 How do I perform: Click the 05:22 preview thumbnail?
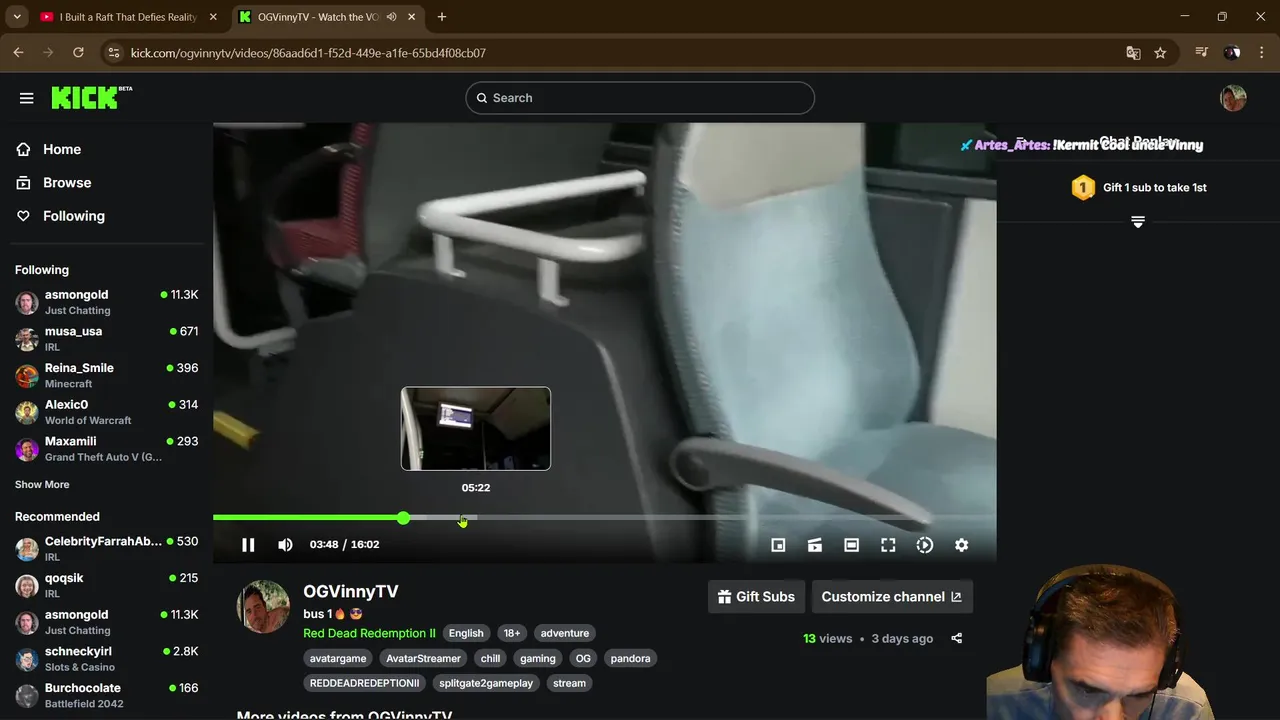tap(476, 428)
